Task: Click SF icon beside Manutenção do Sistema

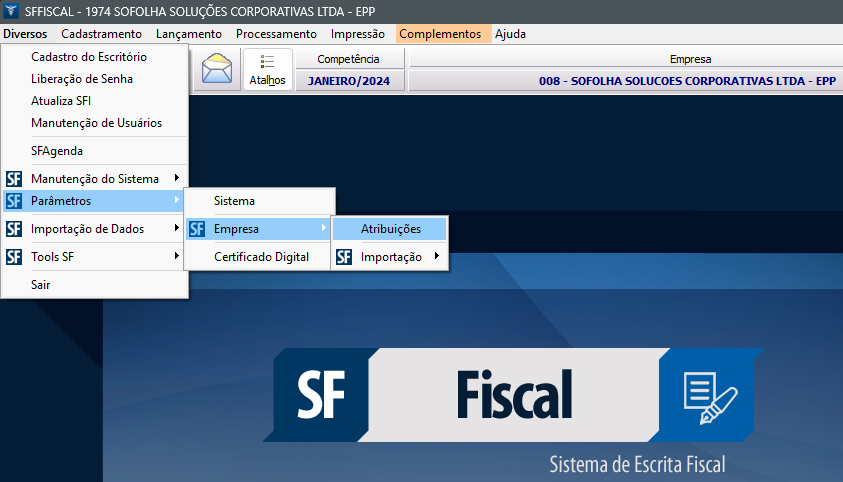Action: [x=13, y=179]
